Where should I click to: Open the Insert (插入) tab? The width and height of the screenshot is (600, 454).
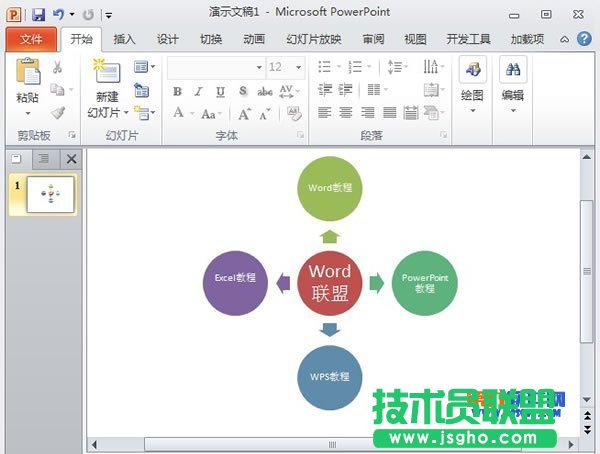tap(124, 39)
